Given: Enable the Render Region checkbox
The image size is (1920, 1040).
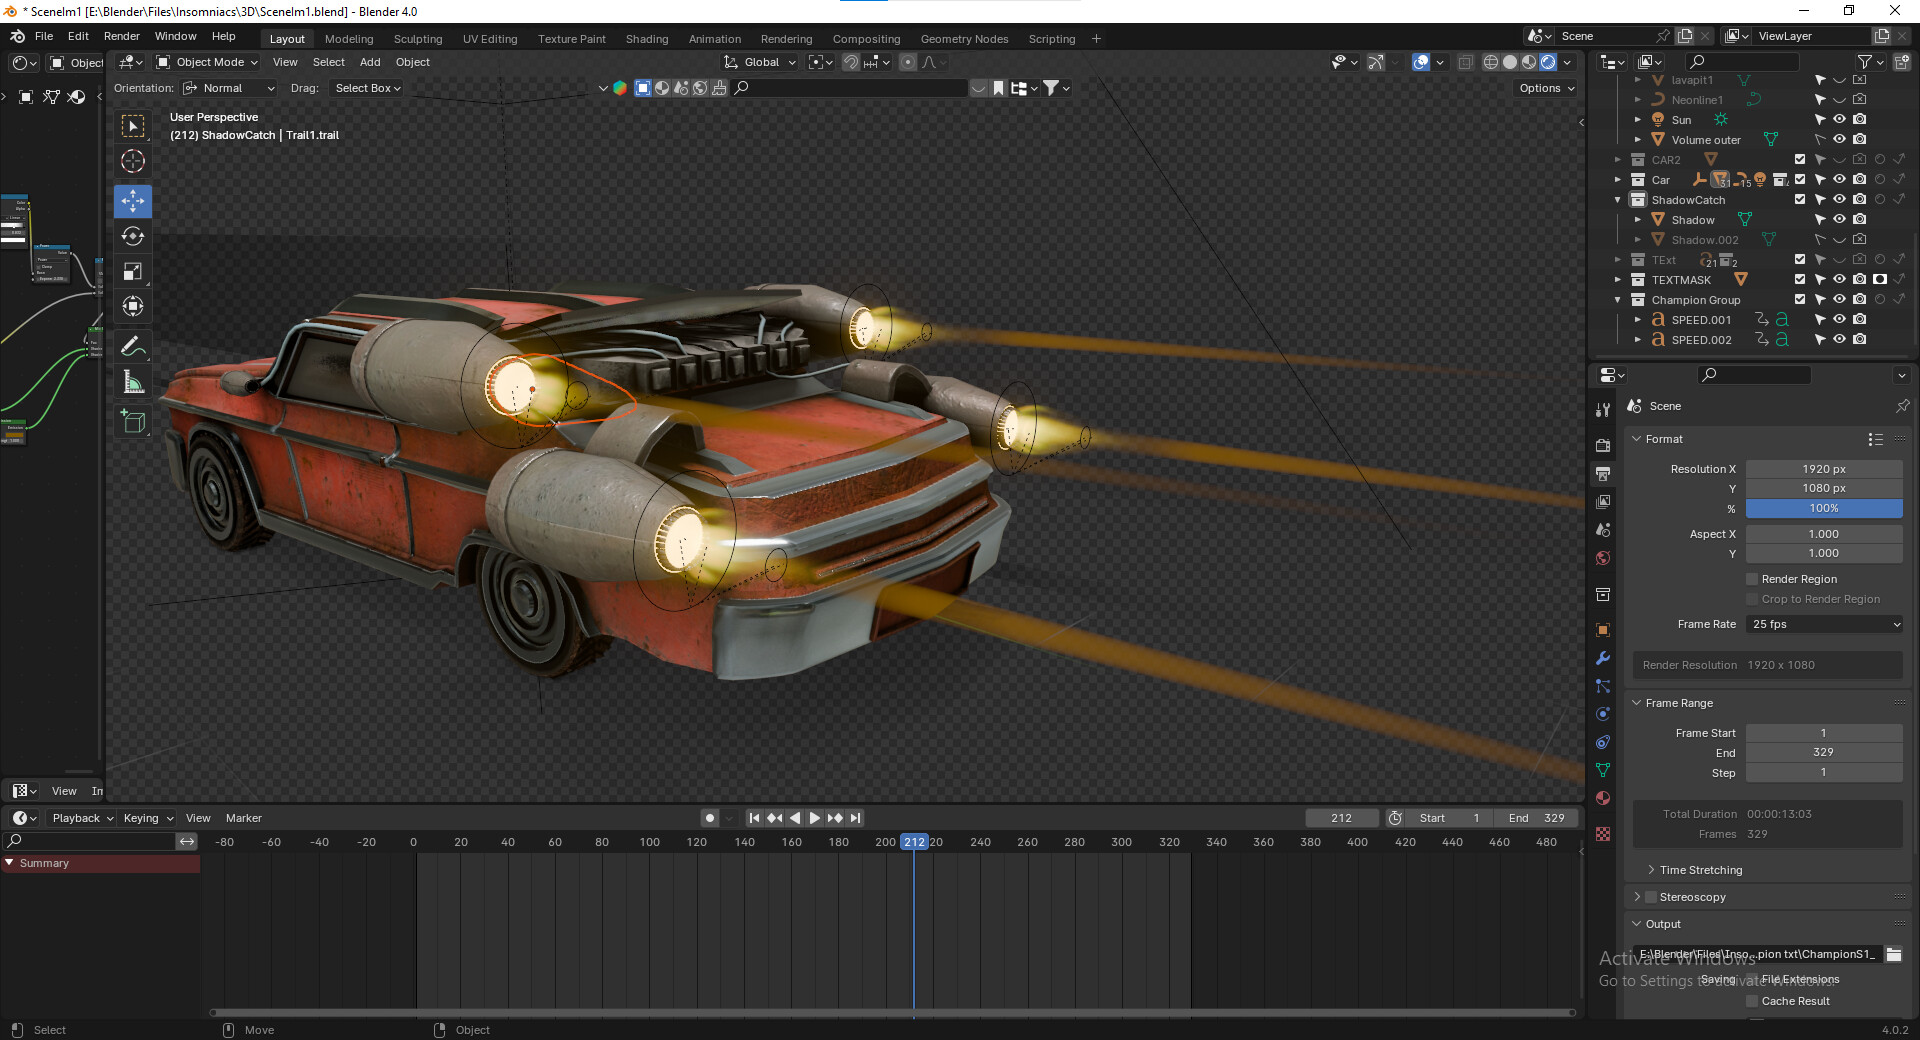Looking at the screenshot, I should click(x=1752, y=579).
